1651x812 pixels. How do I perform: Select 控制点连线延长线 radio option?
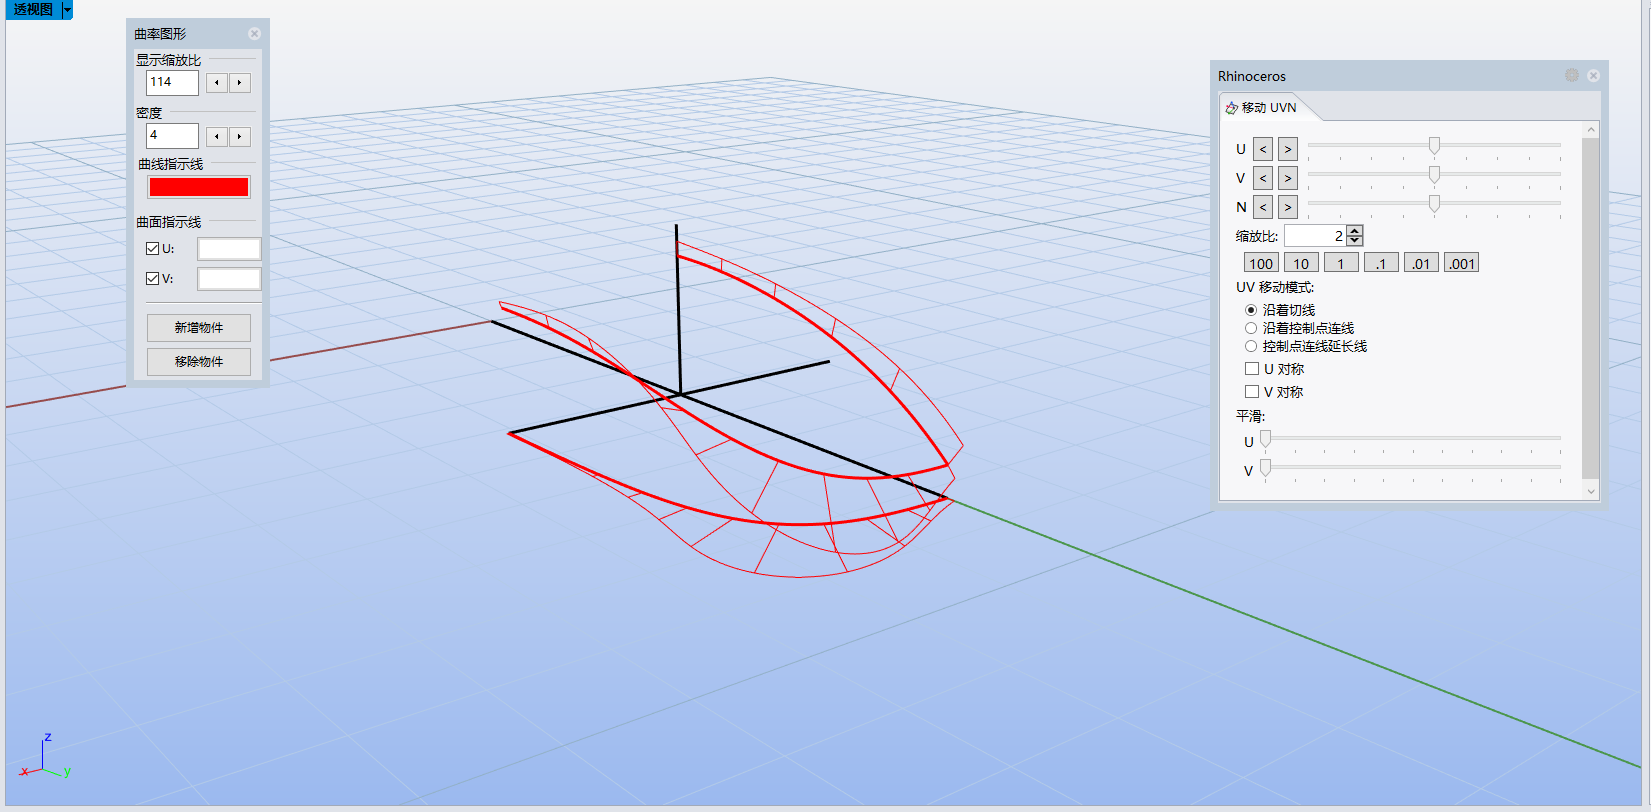click(1251, 346)
